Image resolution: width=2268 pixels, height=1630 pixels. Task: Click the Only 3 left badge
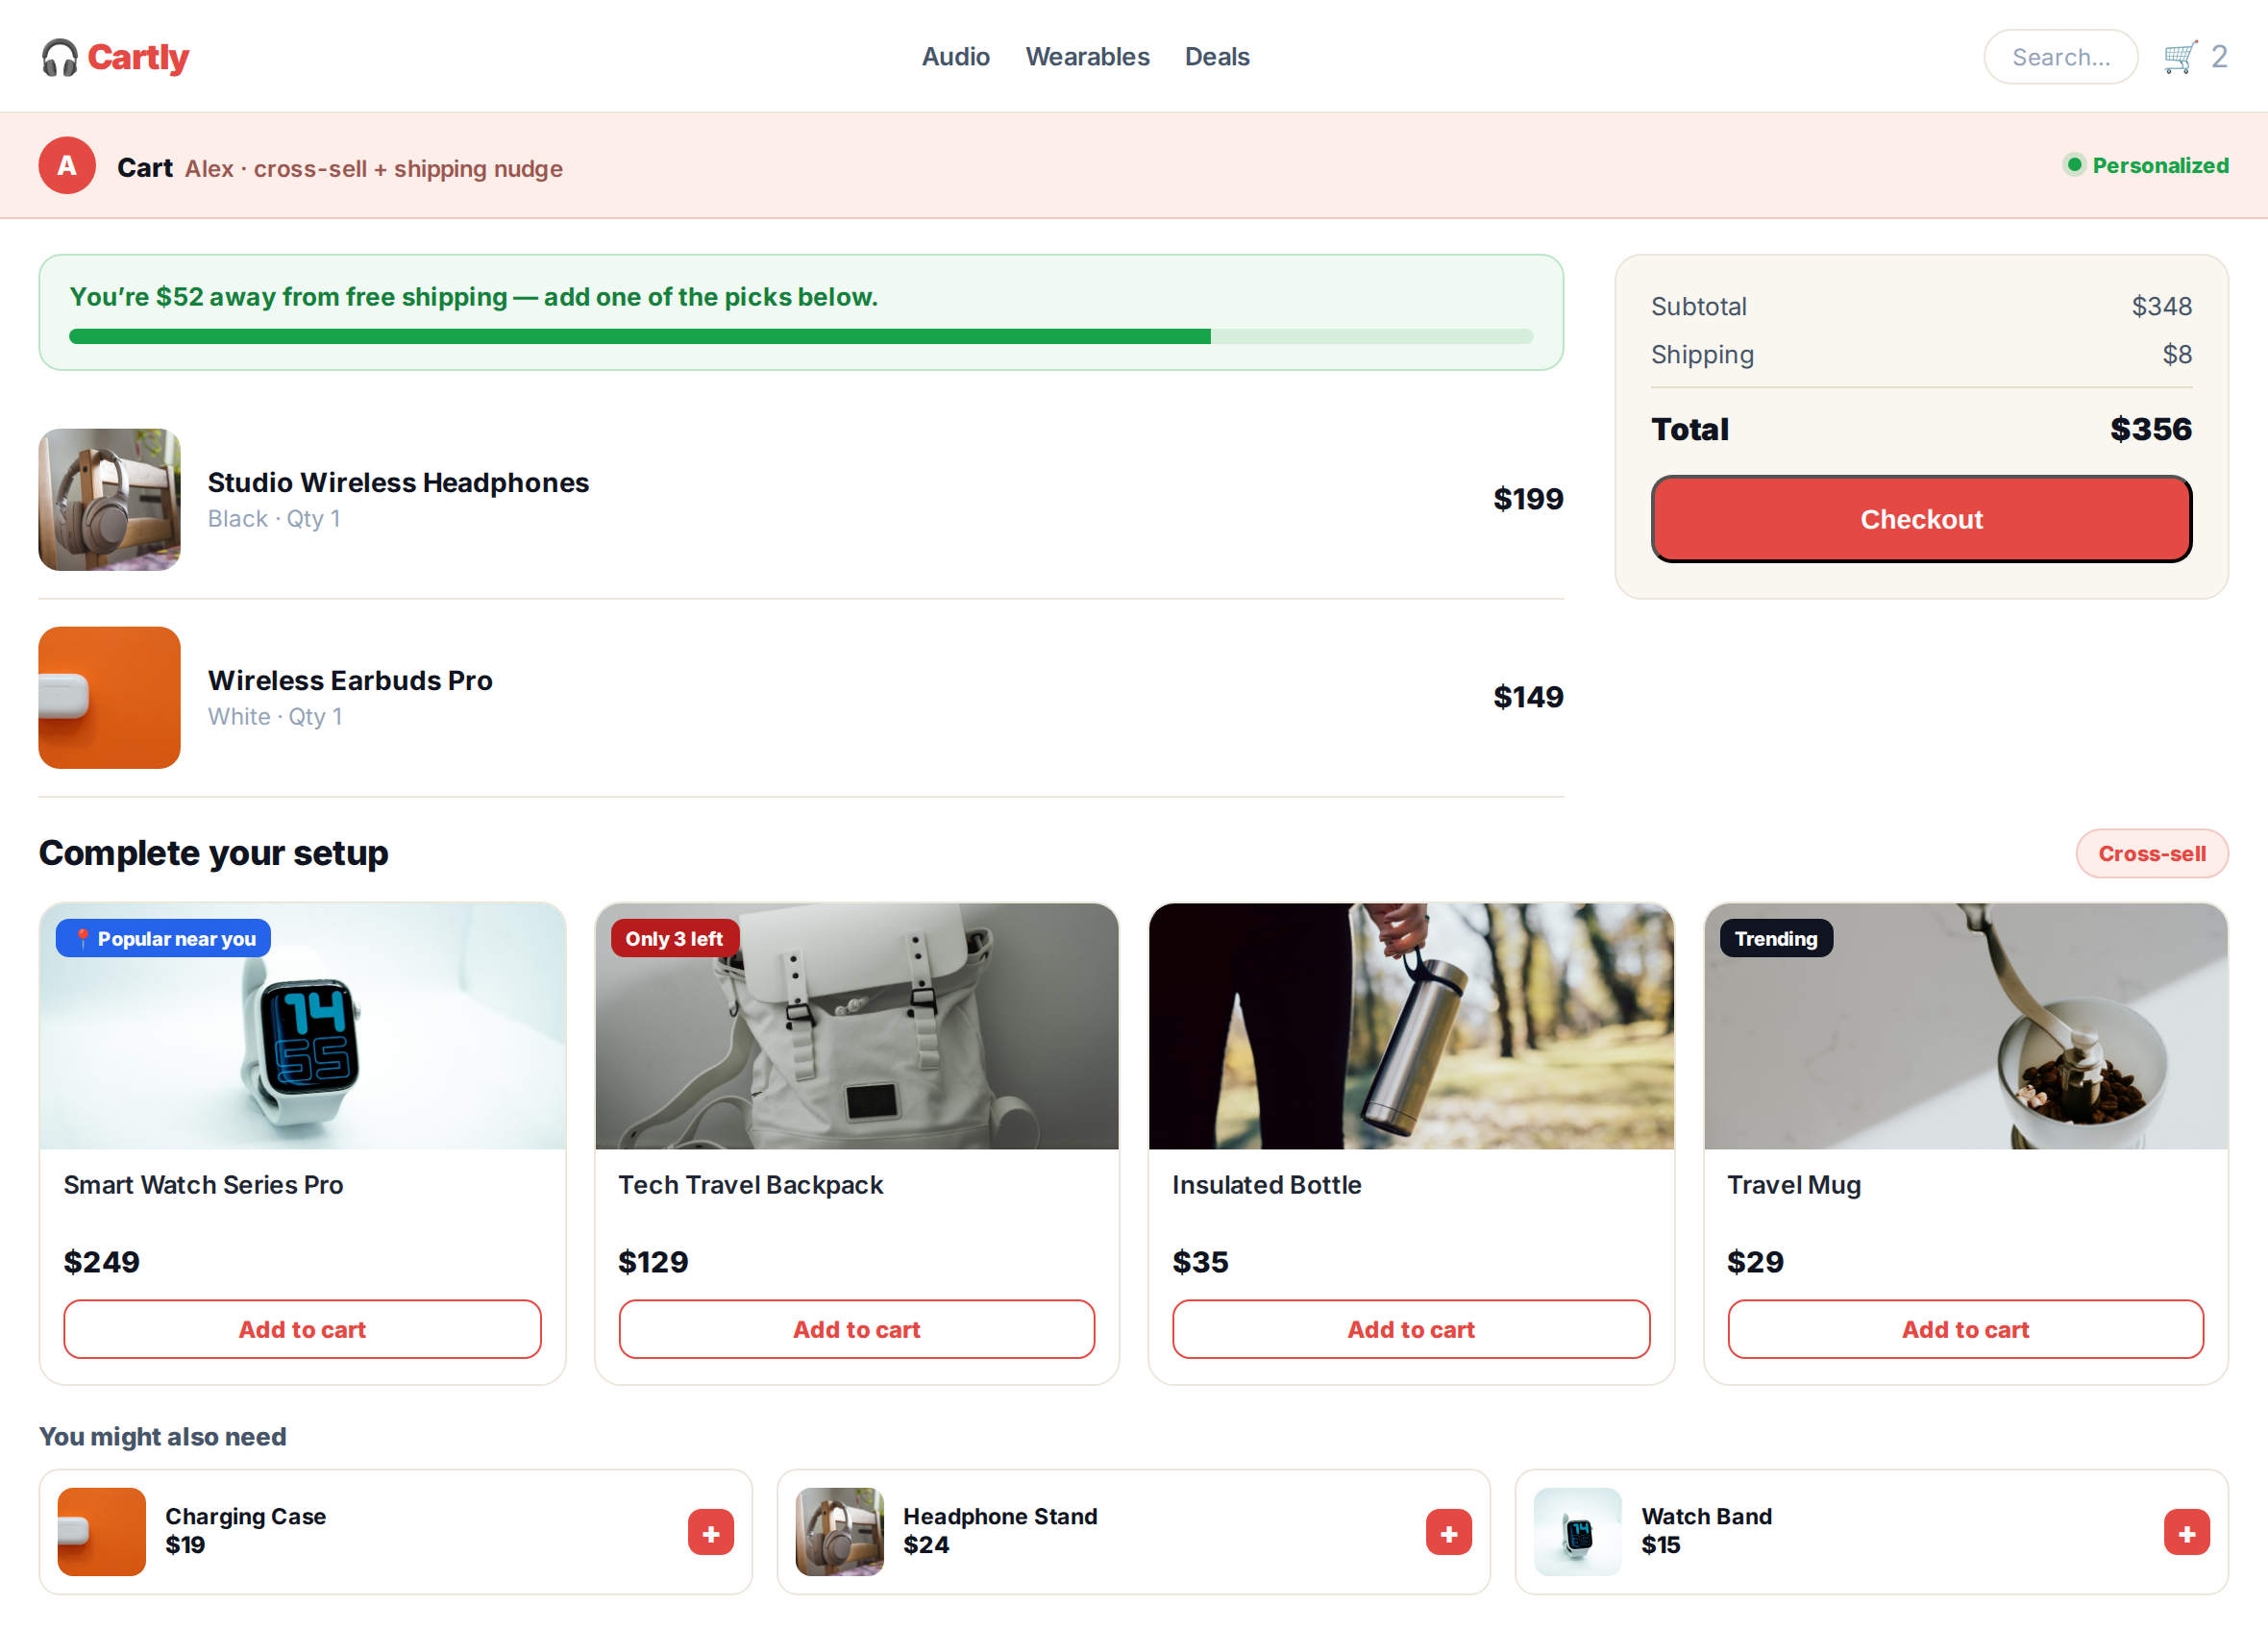point(675,938)
